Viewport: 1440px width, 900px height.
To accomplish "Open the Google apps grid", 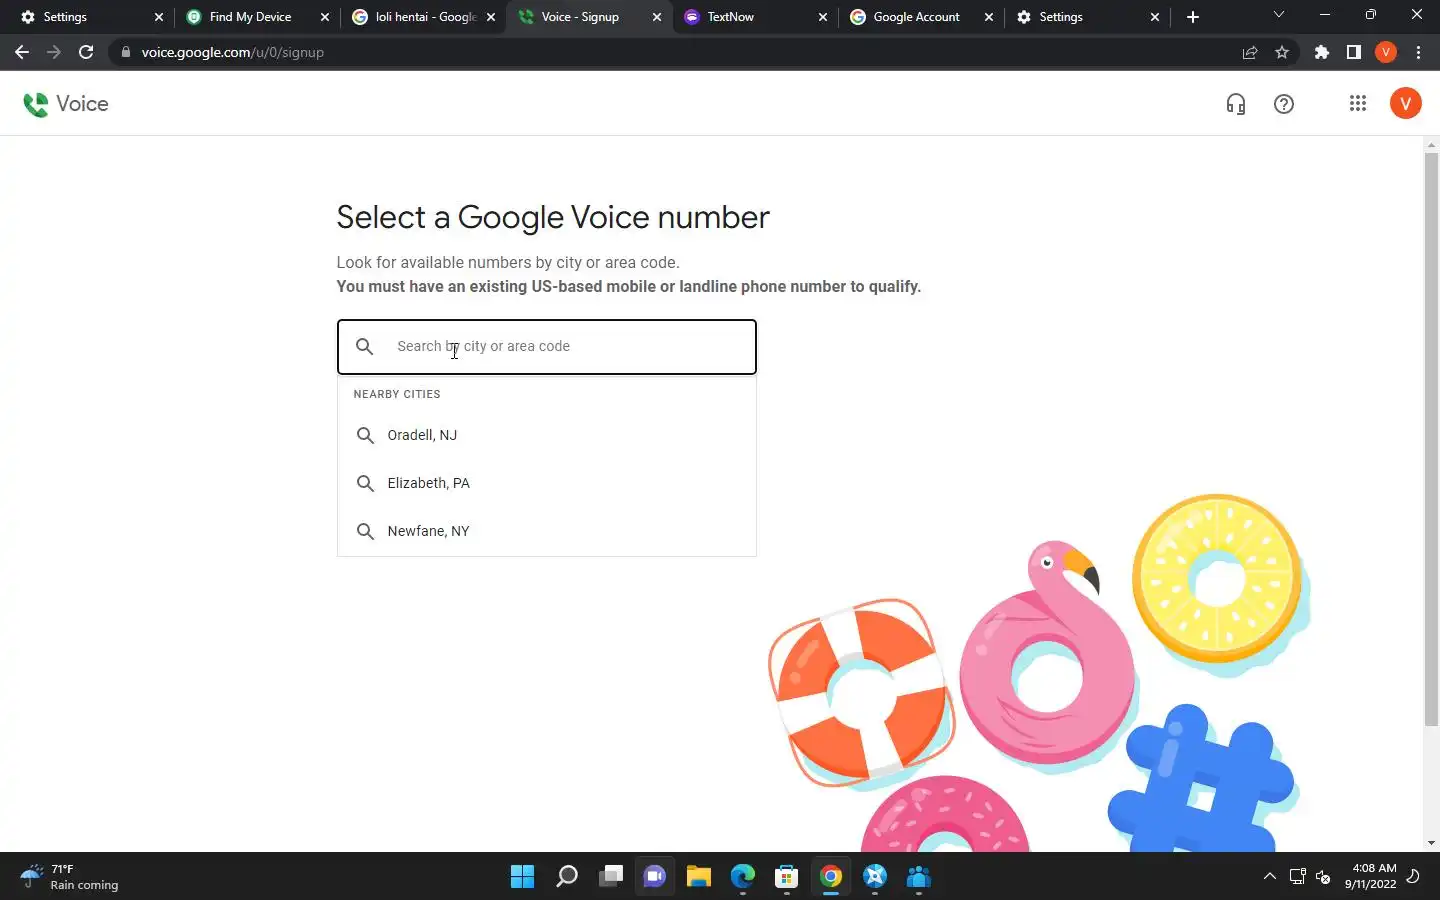I will tap(1357, 103).
